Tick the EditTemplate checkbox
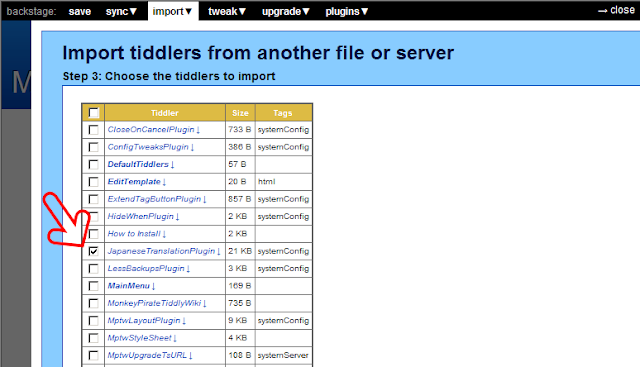The image size is (640, 367). click(93, 182)
